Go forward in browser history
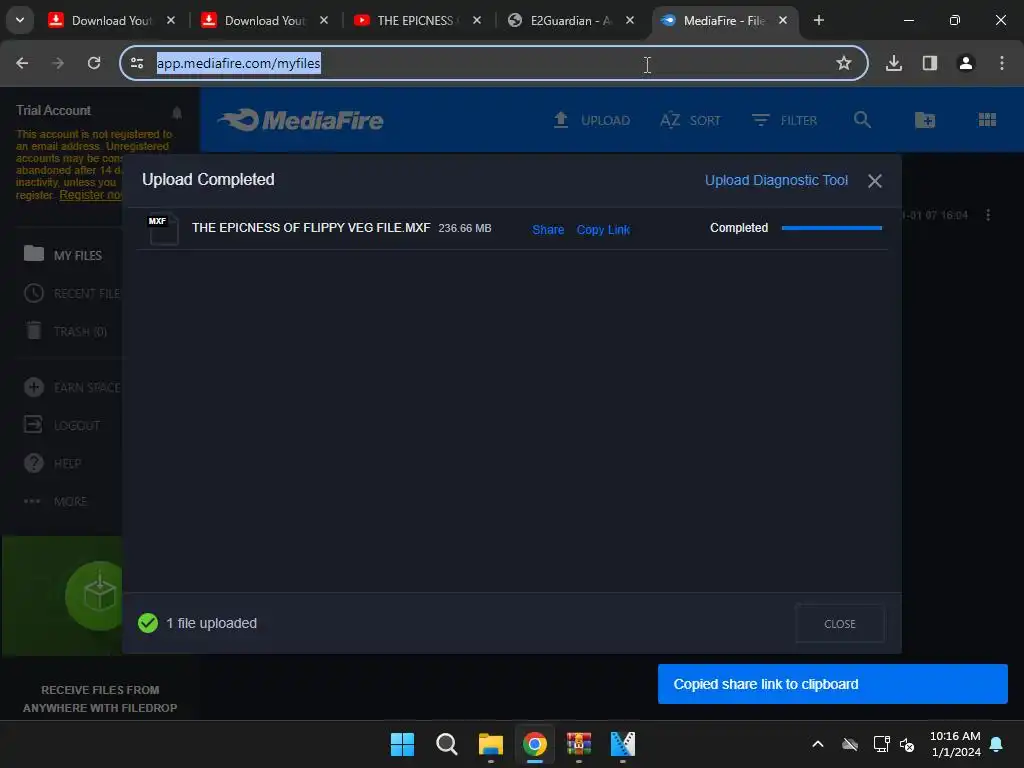Image resolution: width=1024 pixels, height=768 pixels. point(58,63)
